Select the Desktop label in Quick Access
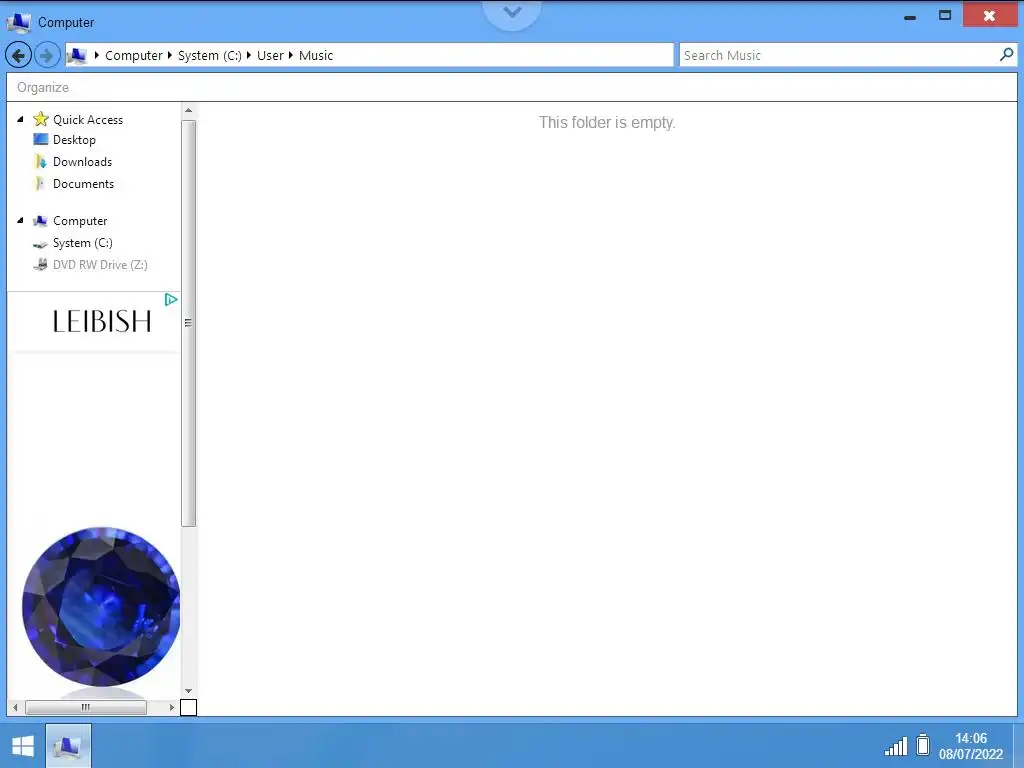This screenshot has width=1024, height=768. tap(74, 140)
